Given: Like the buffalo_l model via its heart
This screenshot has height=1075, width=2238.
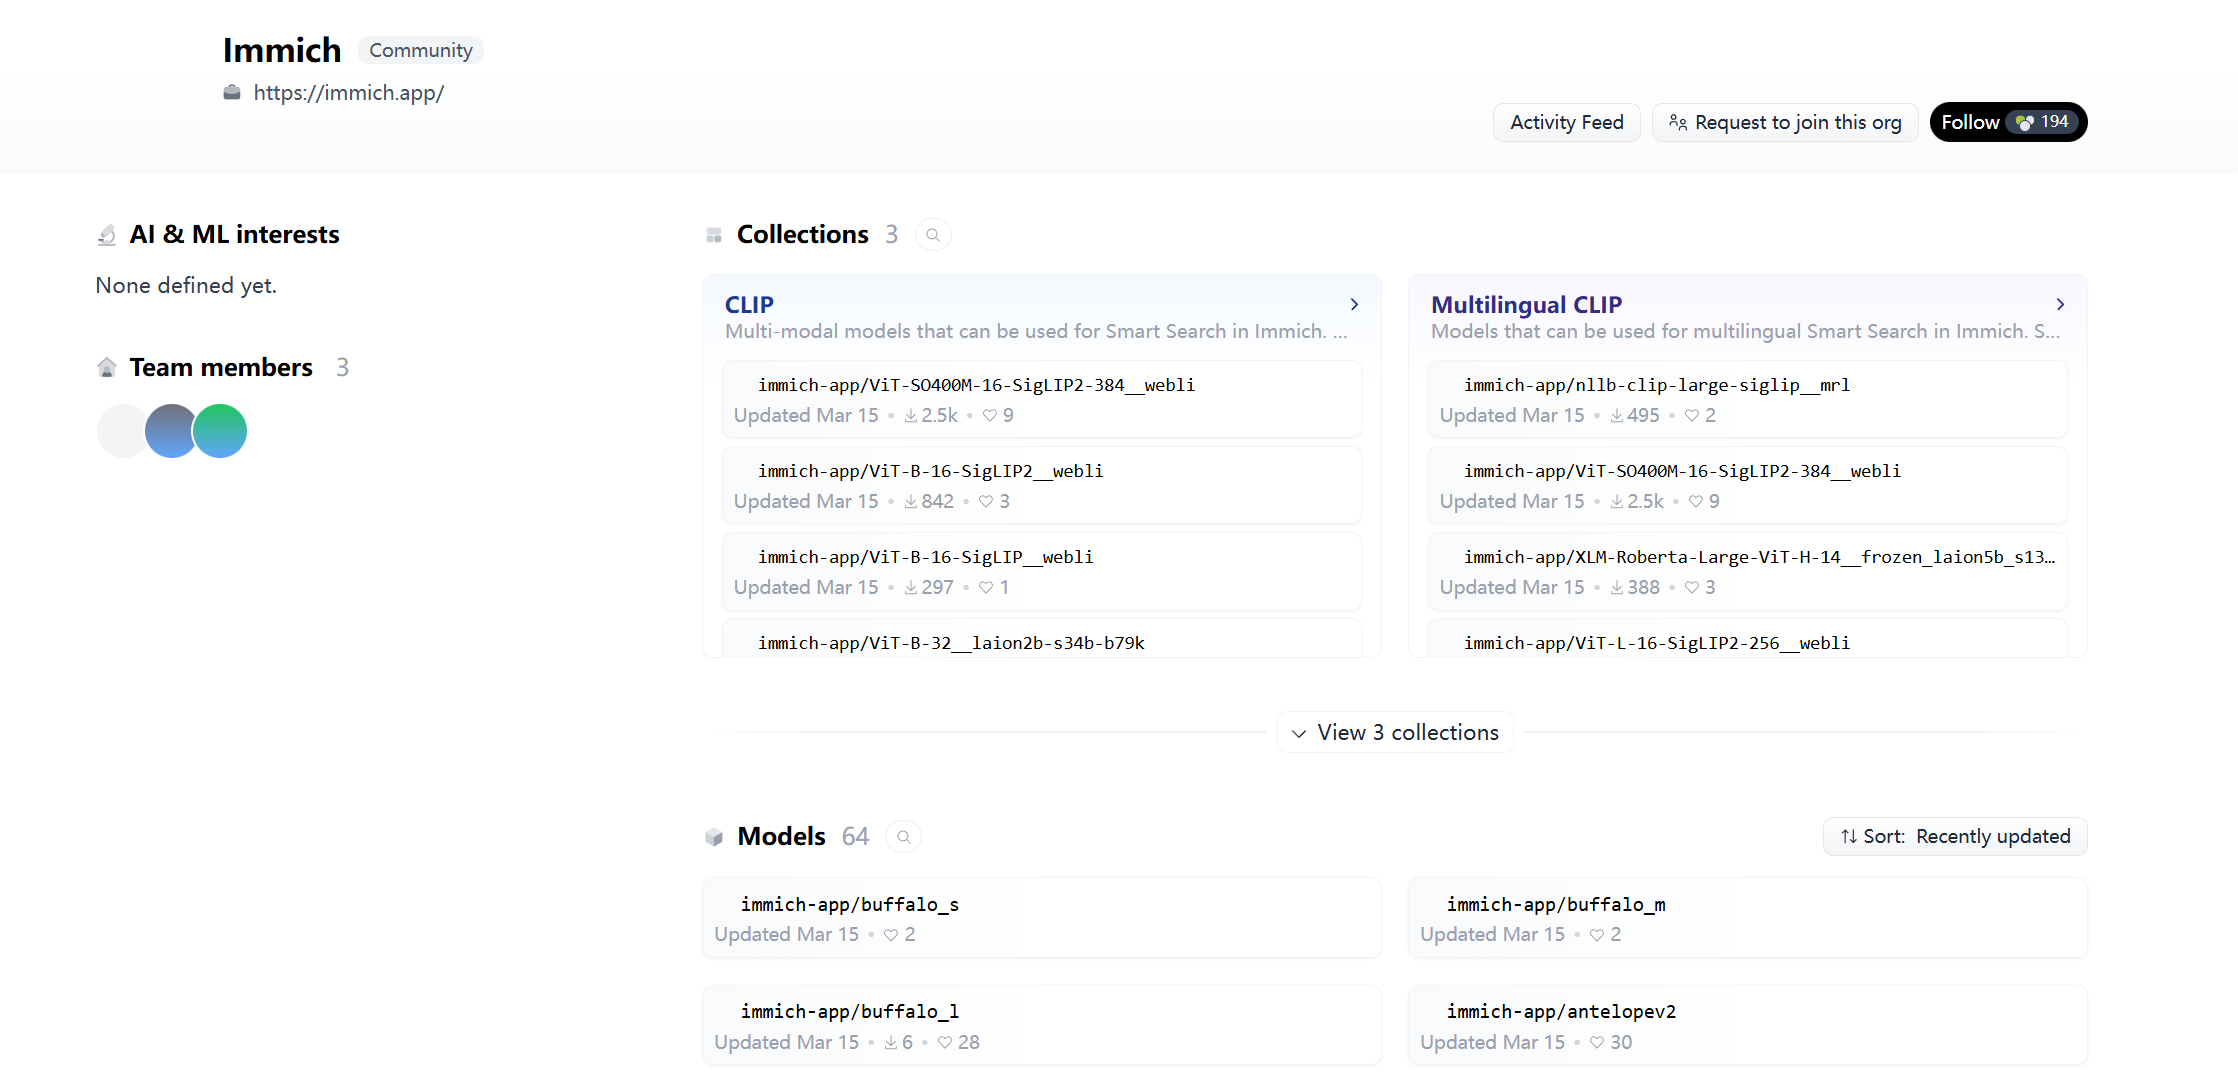Looking at the screenshot, I should (x=945, y=1041).
